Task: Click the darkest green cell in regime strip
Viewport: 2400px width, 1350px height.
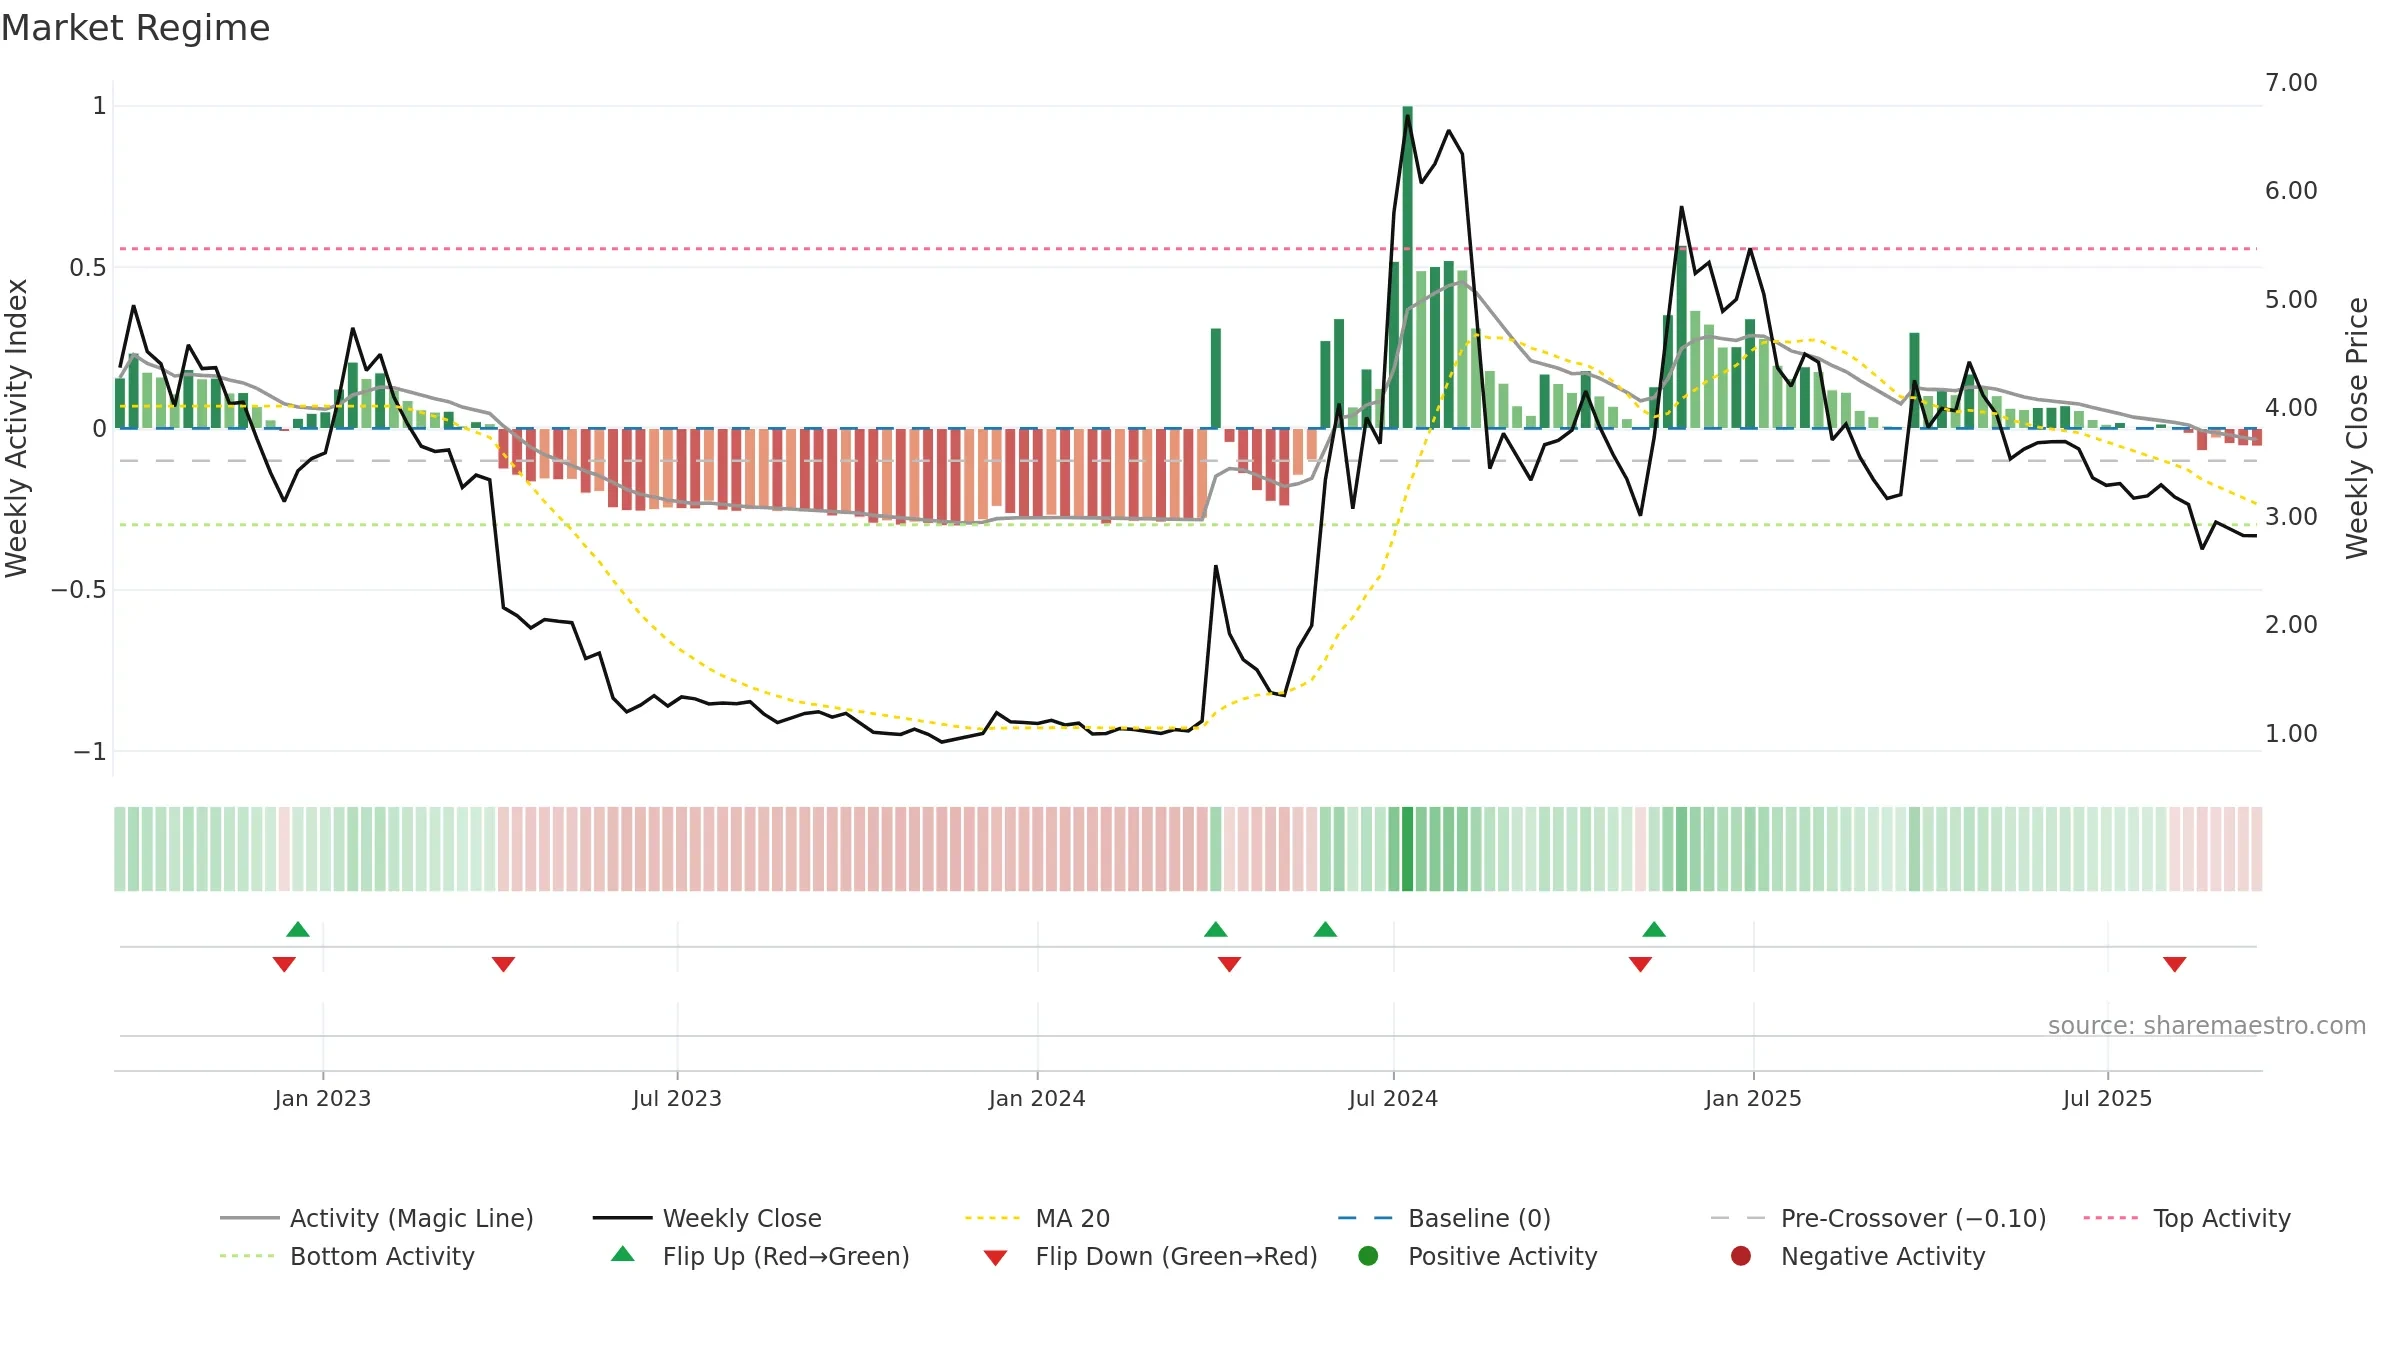Action: click(1407, 849)
